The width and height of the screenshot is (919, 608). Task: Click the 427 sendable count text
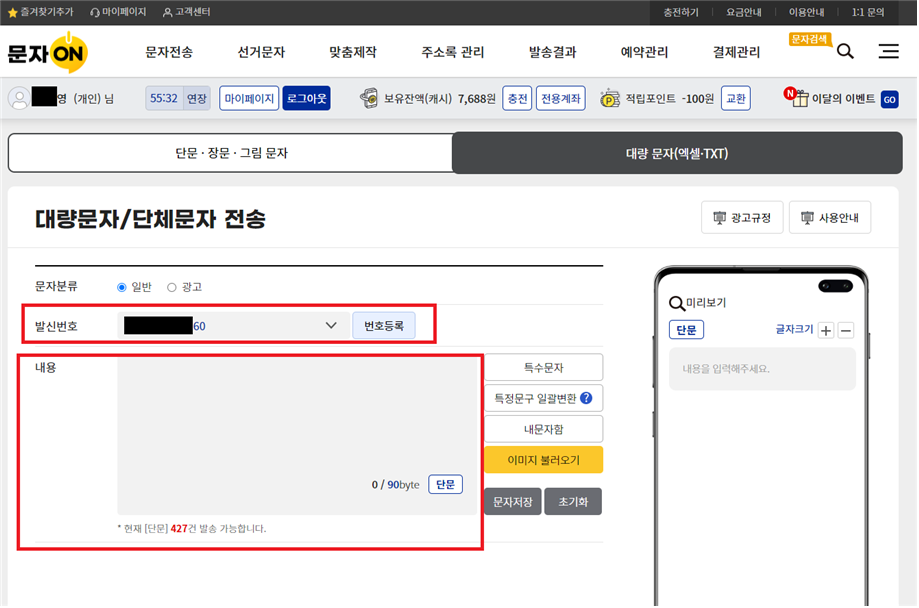pos(179,528)
